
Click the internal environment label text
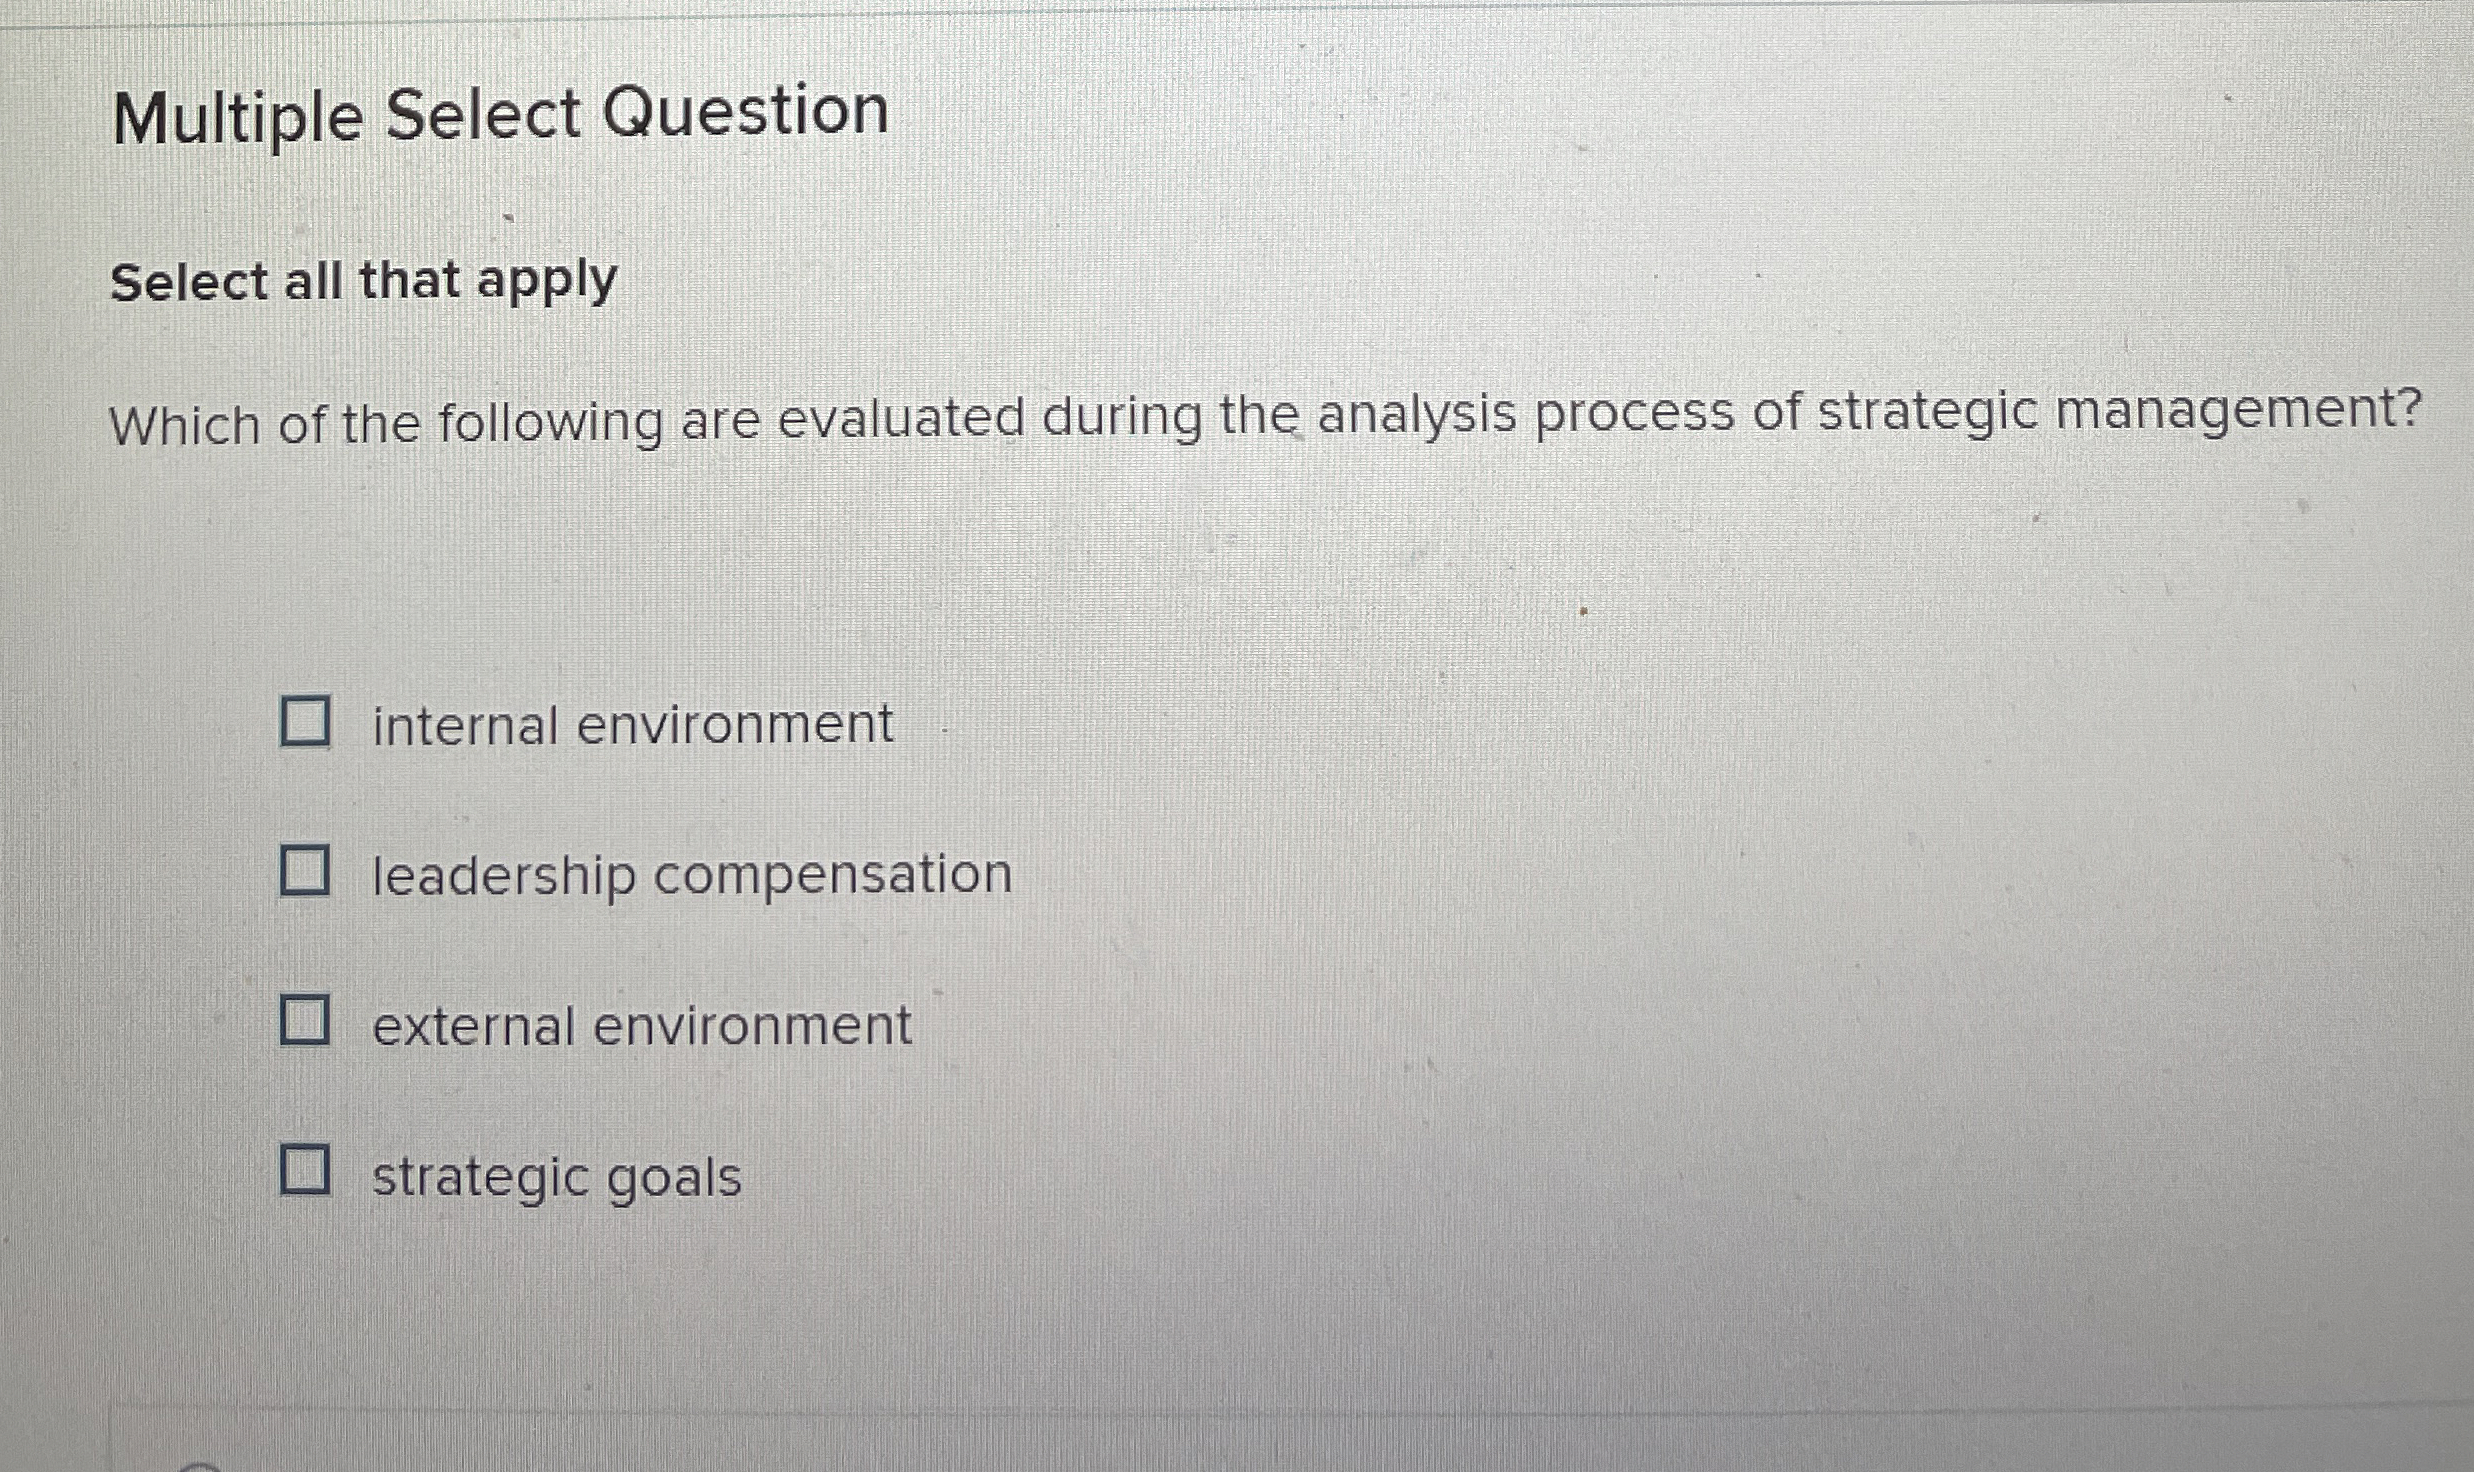click(x=630, y=723)
